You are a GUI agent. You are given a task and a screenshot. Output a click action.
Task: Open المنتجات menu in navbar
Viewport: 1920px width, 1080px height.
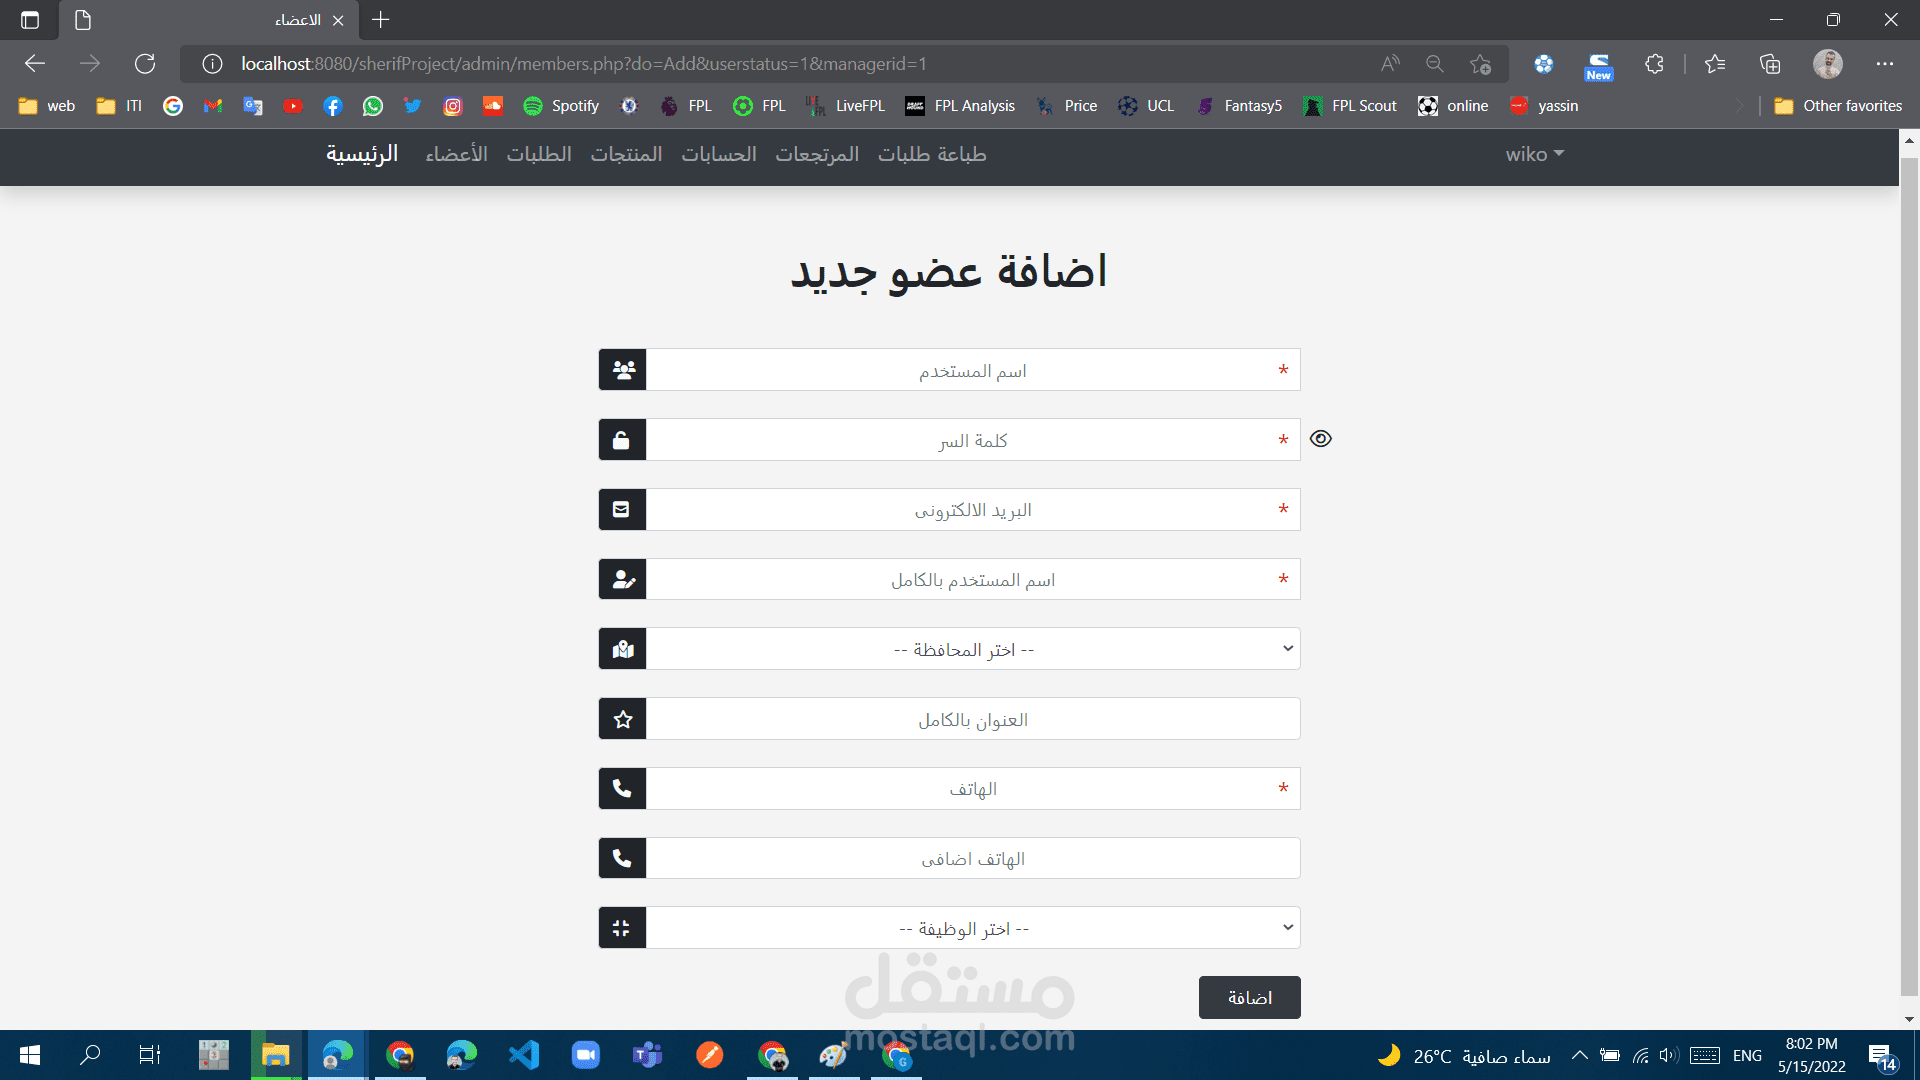click(x=626, y=154)
